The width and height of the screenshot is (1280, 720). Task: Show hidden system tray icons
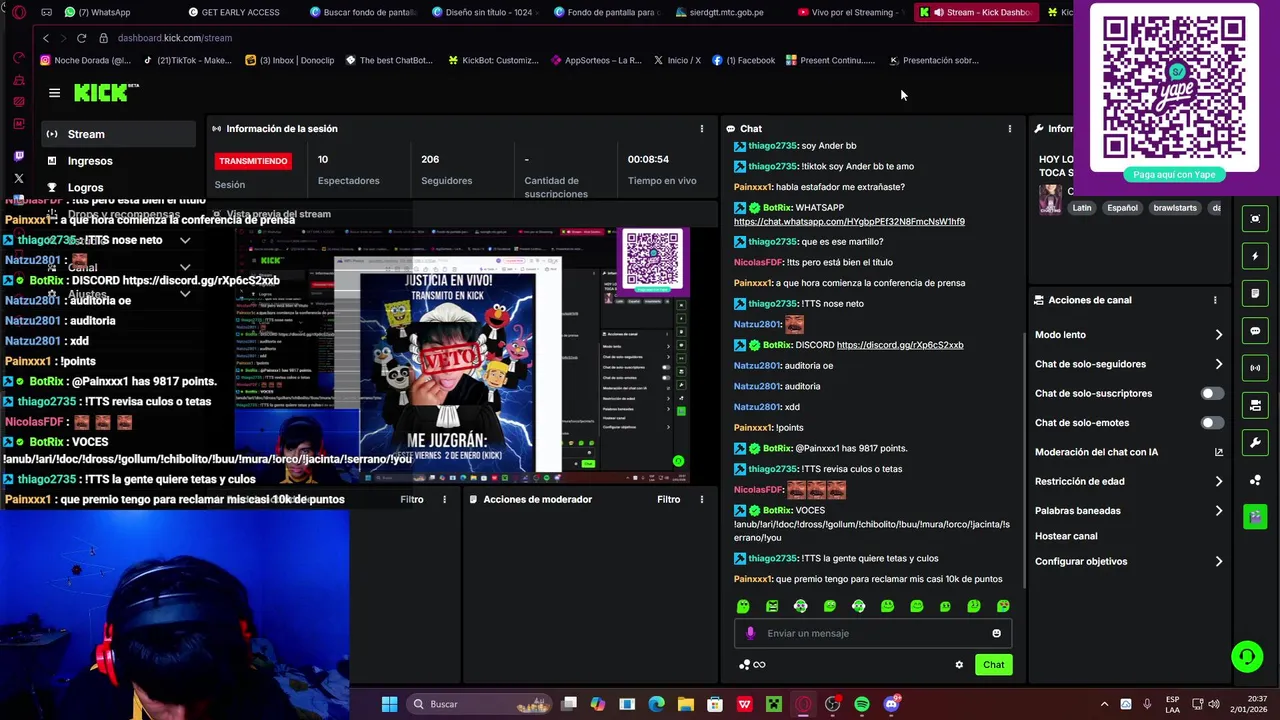tap(1104, 704)
